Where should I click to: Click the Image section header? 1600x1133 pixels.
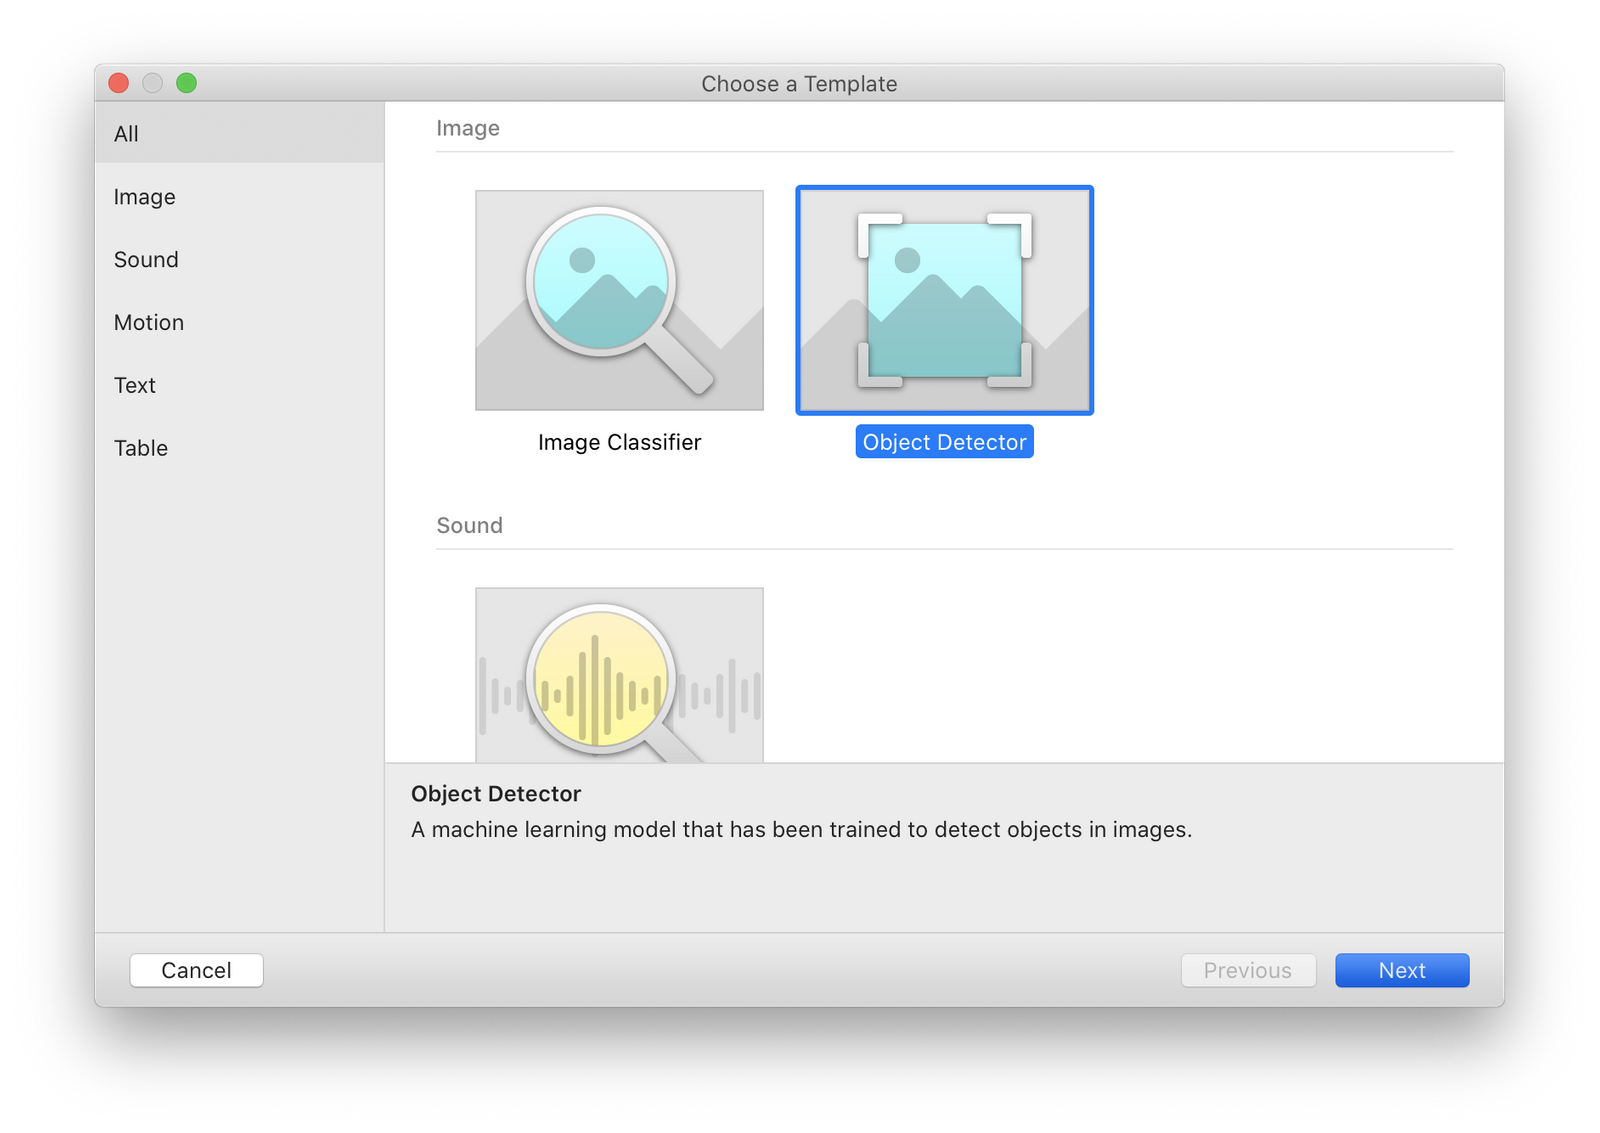coord(467,127)
